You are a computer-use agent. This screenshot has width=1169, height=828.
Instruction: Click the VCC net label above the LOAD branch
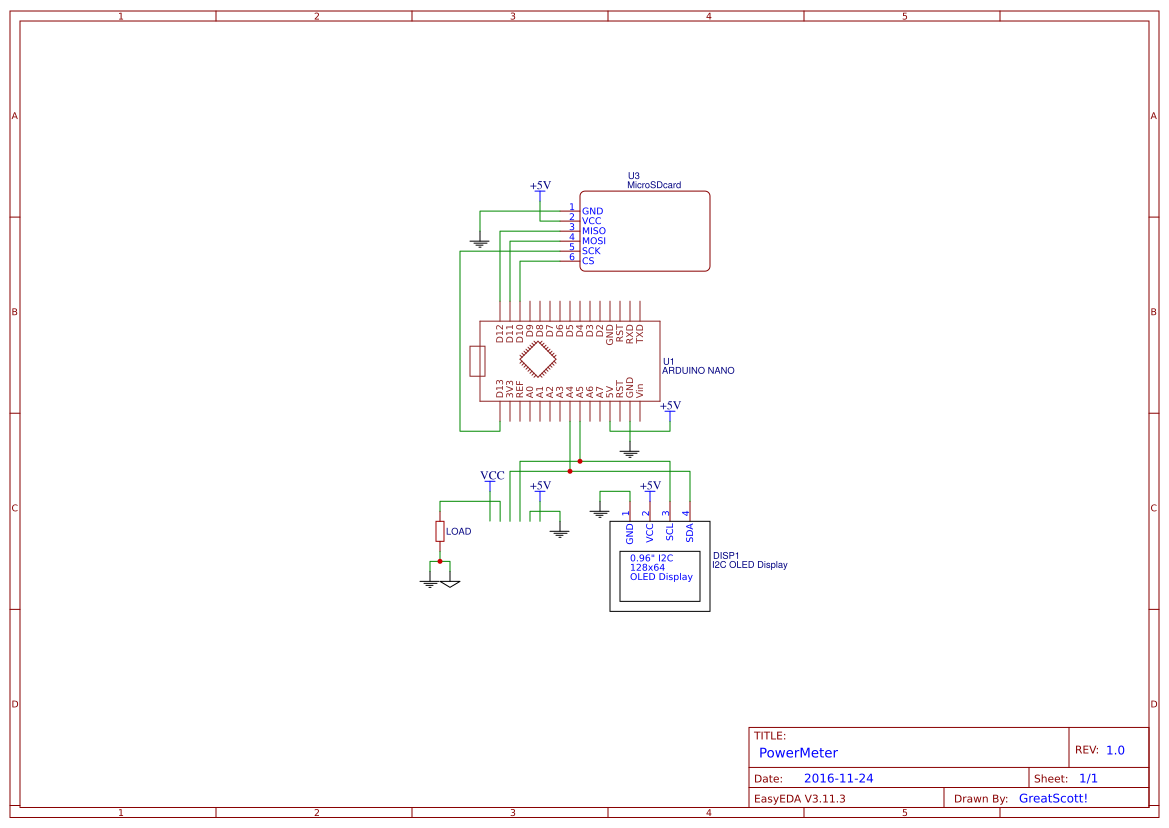click(491, 476)
